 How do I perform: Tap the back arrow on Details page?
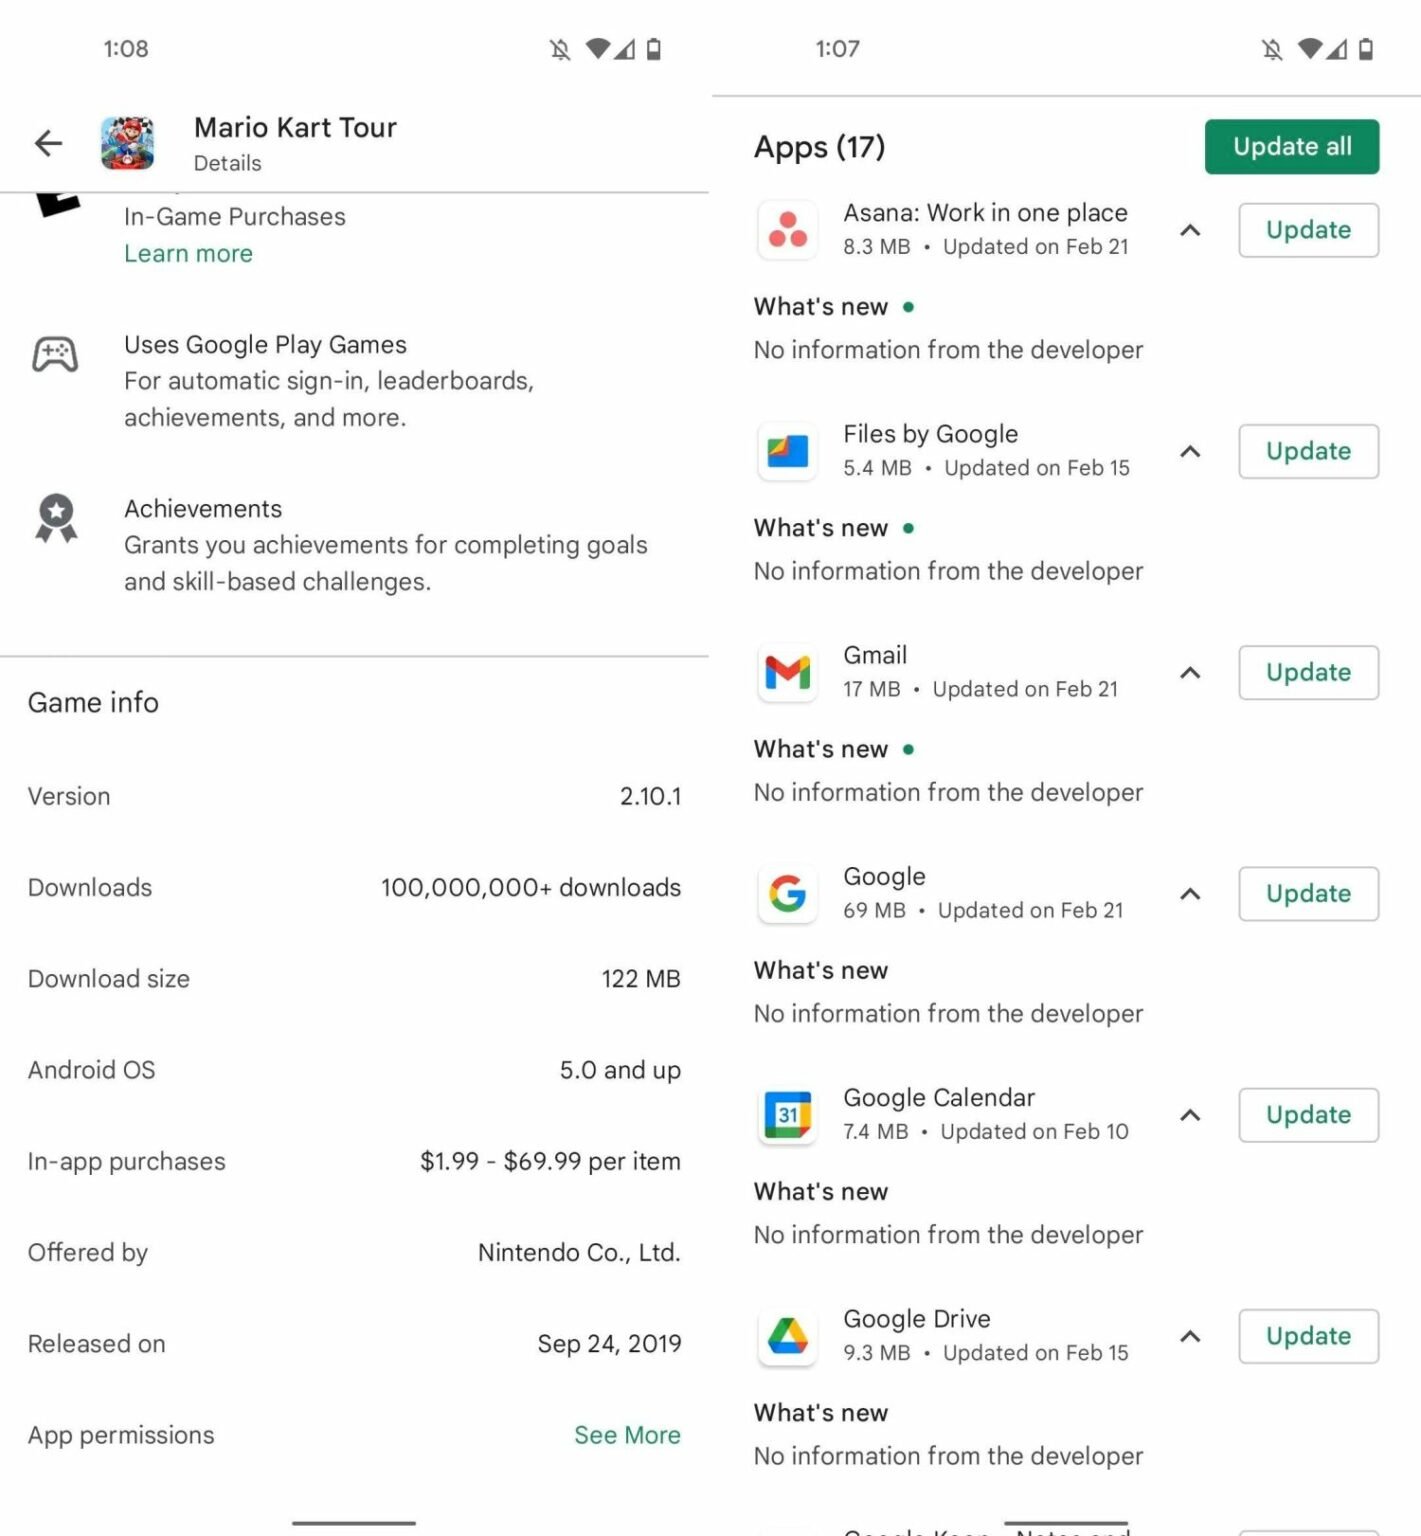[x=48, y=142]
